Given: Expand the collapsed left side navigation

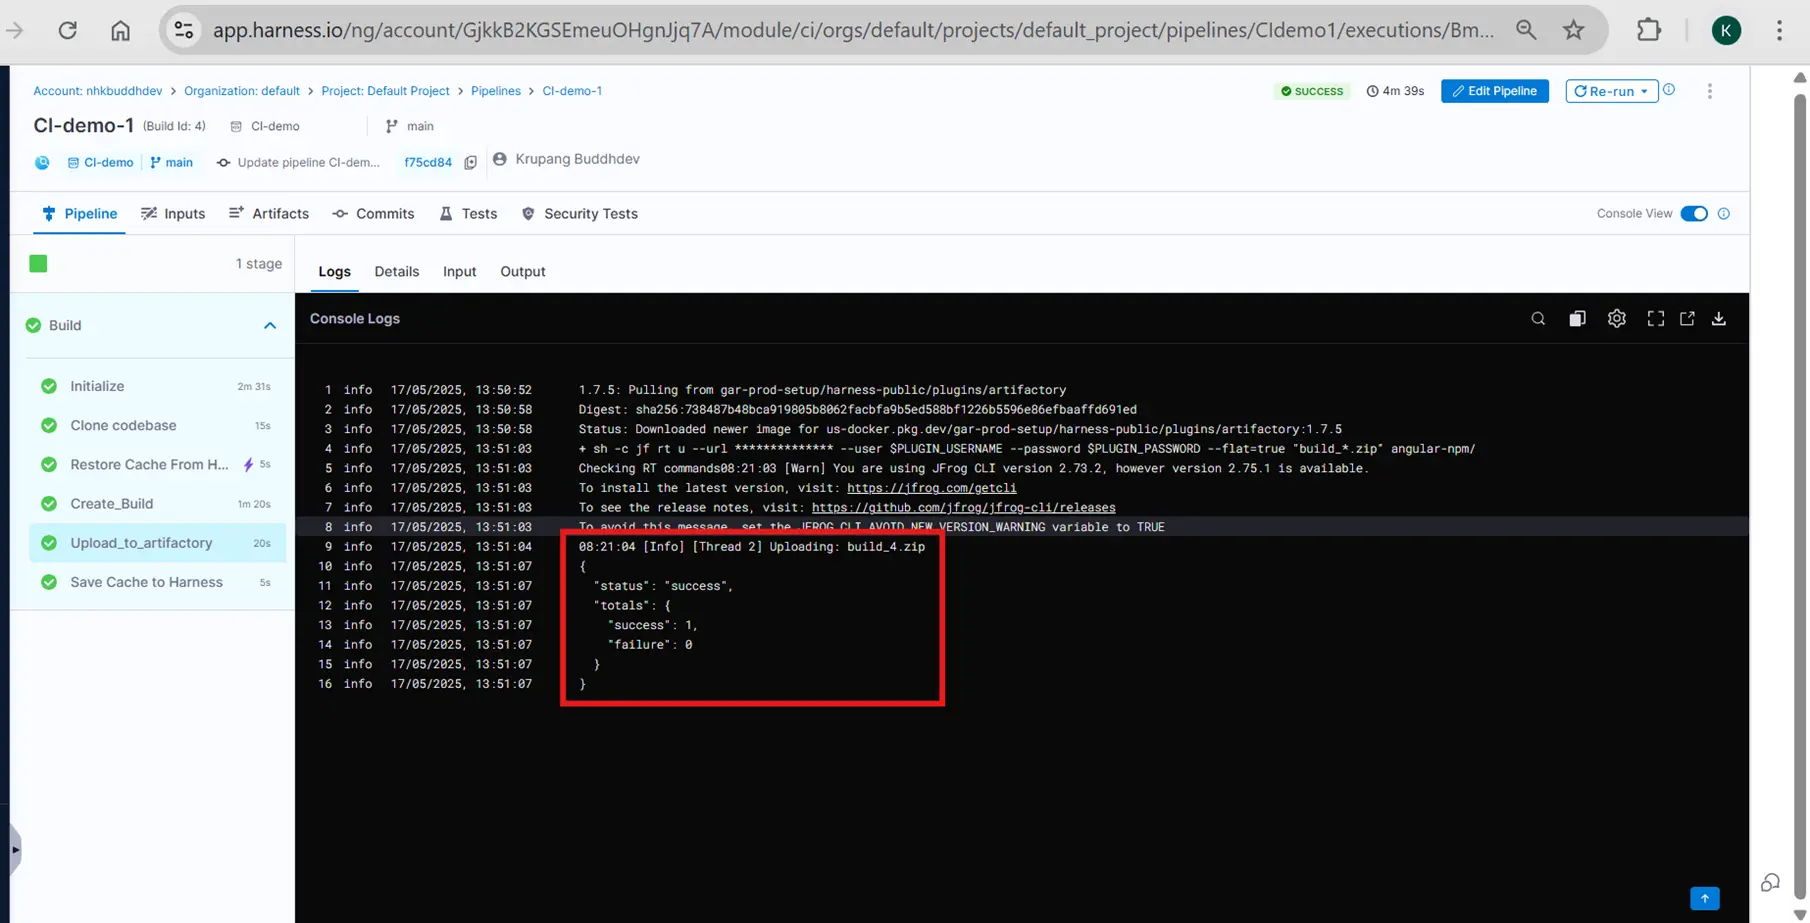Looking at the screenshot, I should (15, 850).
